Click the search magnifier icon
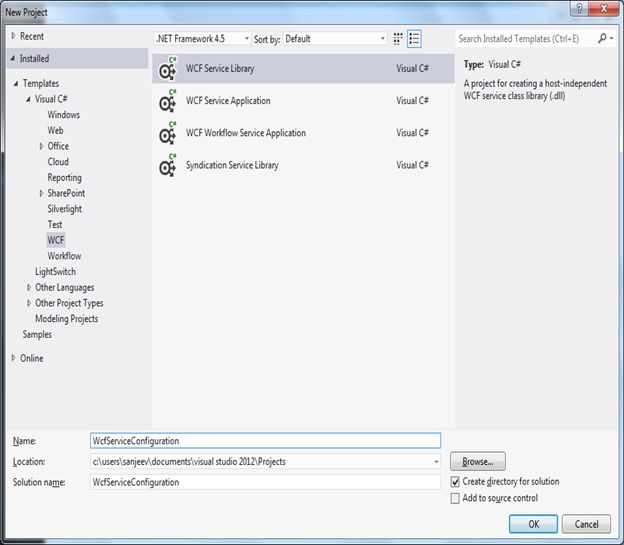This screenshot has height=545, width=624. pos(602,38)
